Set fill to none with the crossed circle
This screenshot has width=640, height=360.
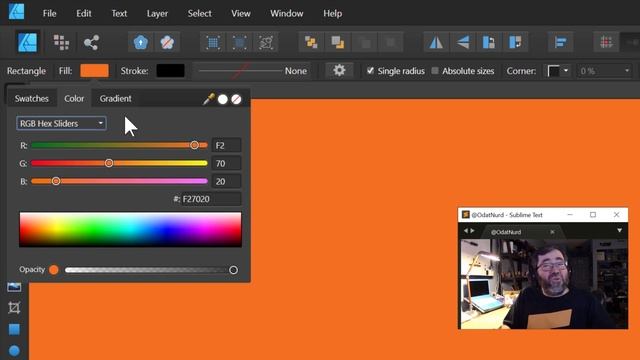coord(236,99)
